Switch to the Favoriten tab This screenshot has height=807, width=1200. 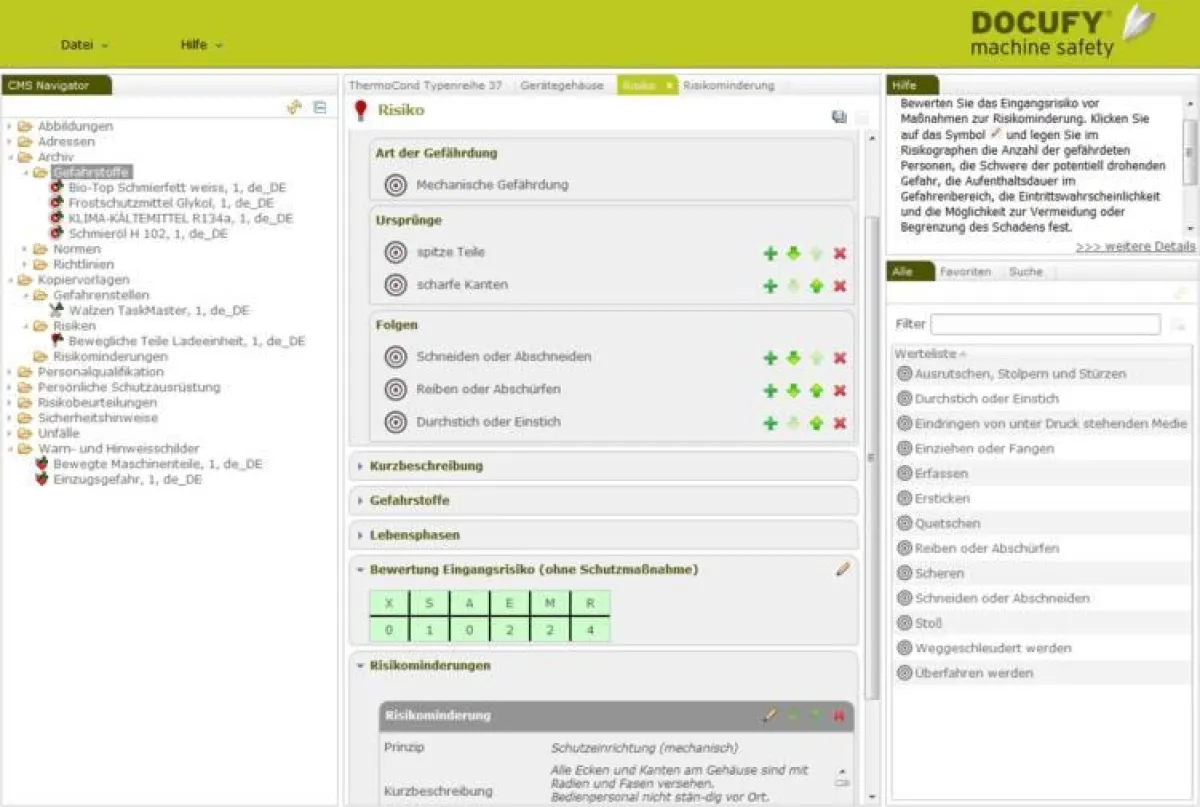click(967, 271)
